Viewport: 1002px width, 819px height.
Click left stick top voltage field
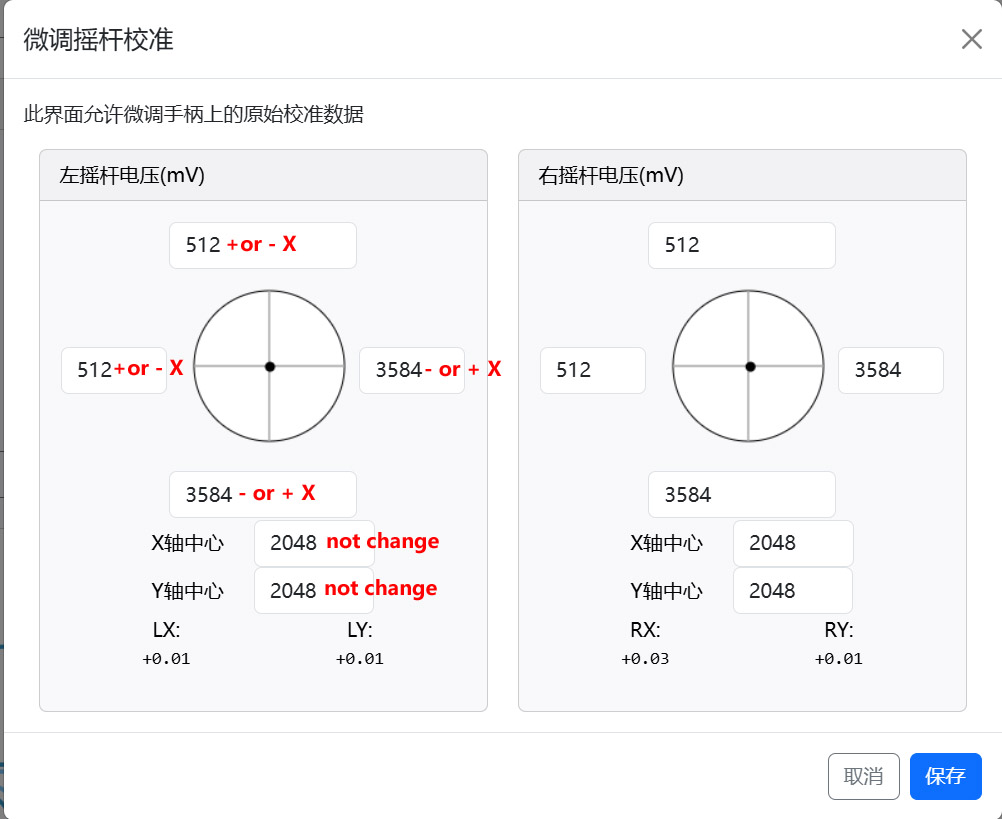[262, 245]
